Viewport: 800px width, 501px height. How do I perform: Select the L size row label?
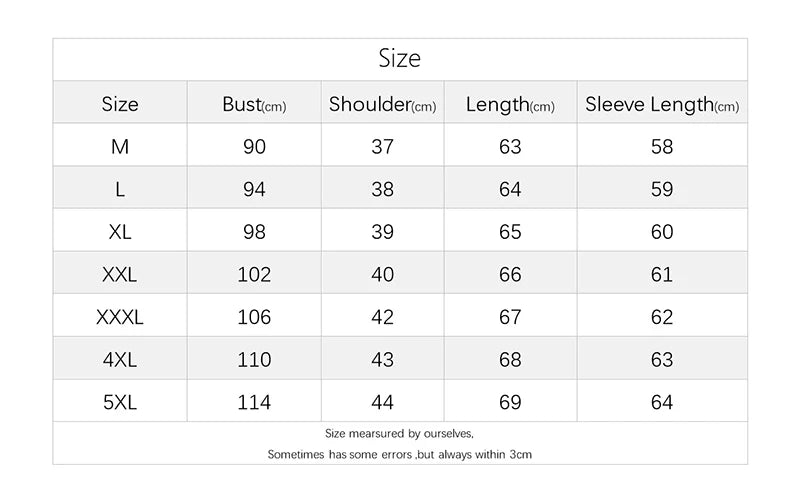click(x=120, y=189)
